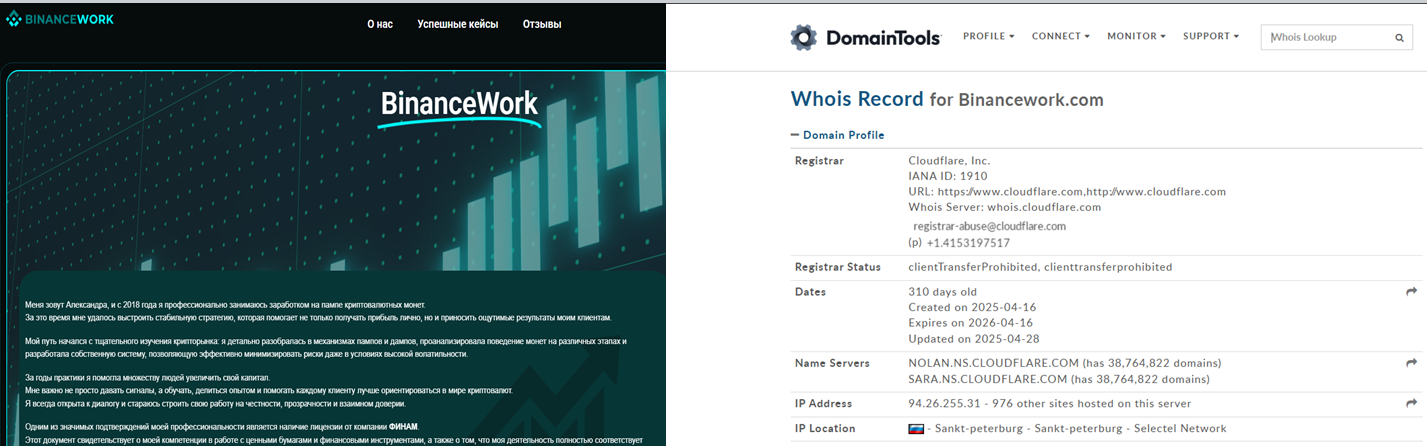The height and width of the screenshot is (446, 1427).
Task: Open the PROFILE dropdown menu
Action: click(x=988, y=36)
